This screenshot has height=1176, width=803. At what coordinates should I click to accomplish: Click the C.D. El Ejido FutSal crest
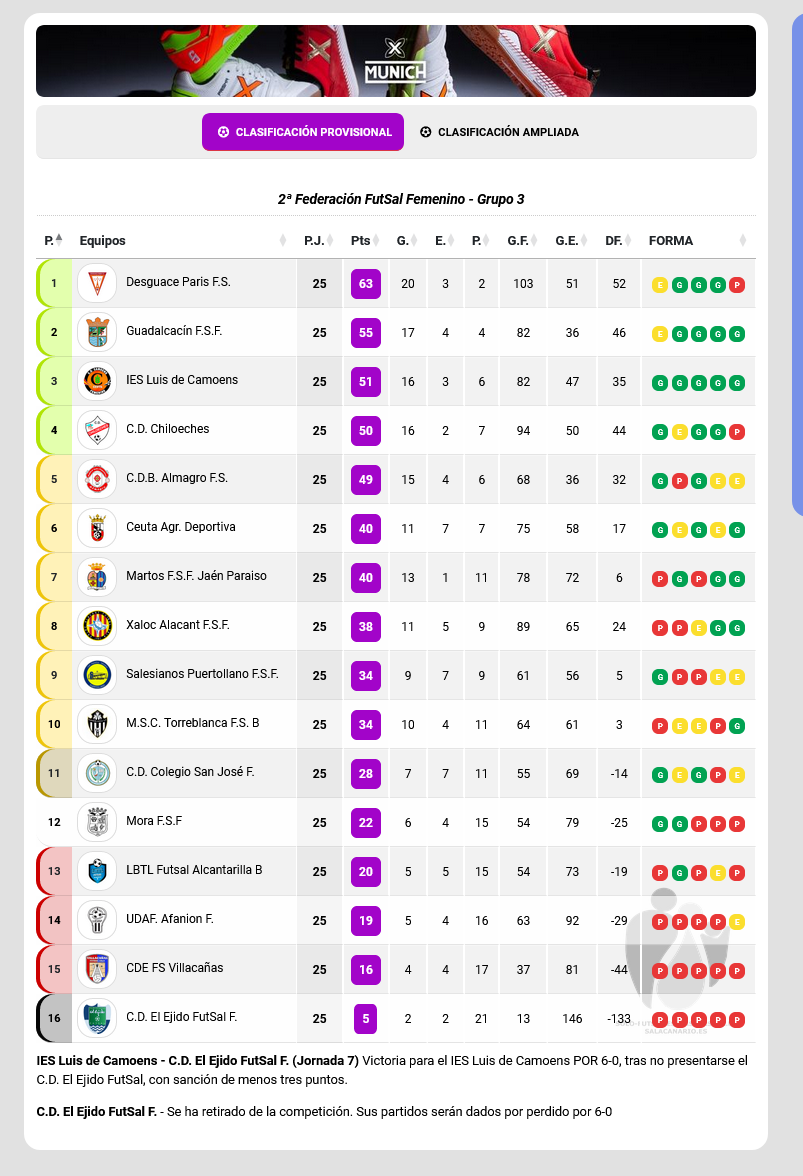coord(97,1018)
